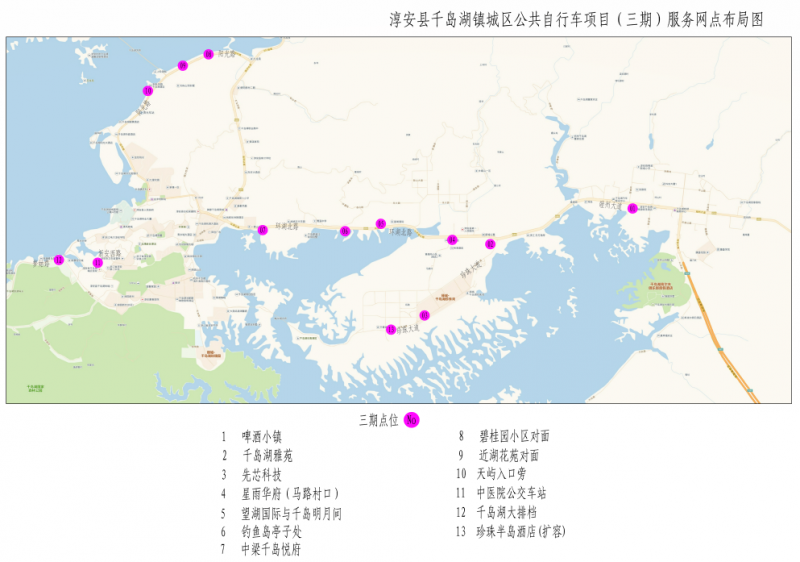The height and width of the screenshot is (562, 800).
Task: Select station marker number 05
Action: click(380, 224)
